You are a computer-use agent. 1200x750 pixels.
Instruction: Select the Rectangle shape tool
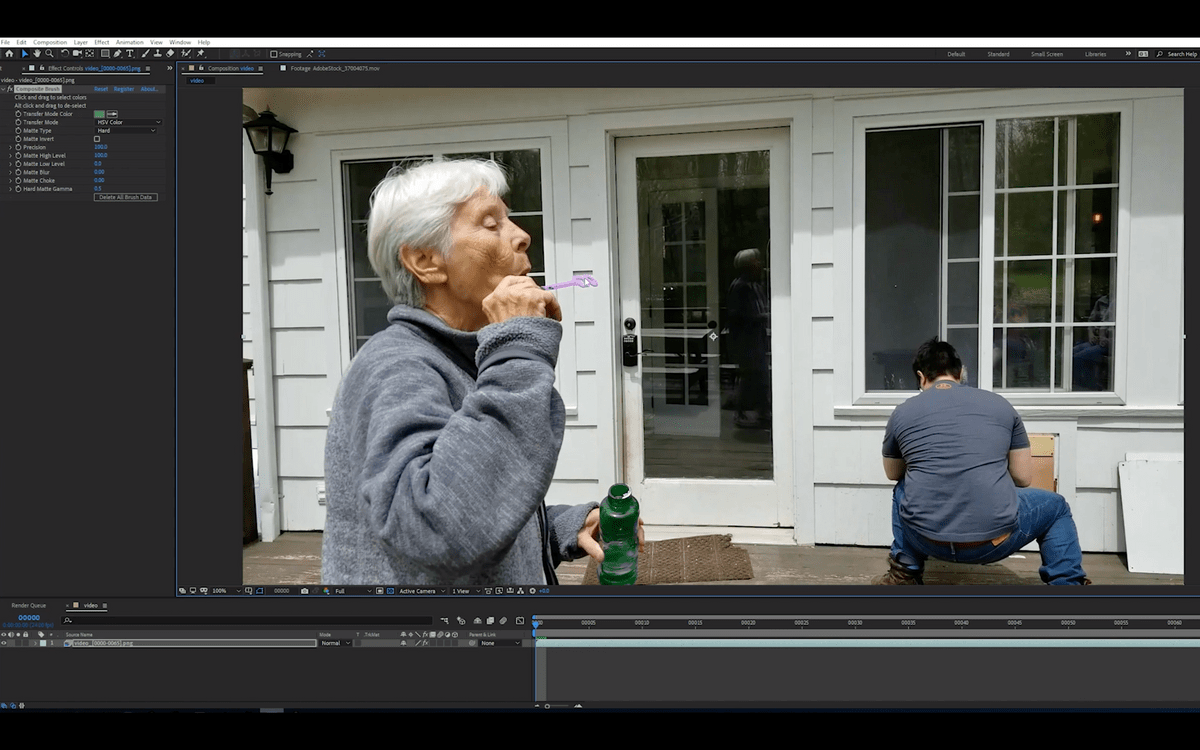[105, 54]
